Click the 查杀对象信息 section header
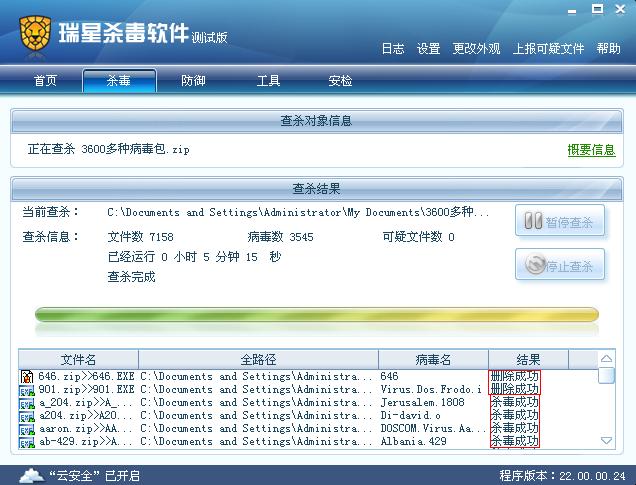636x485 pixels. pyautogui.click(x=317, y=121)
